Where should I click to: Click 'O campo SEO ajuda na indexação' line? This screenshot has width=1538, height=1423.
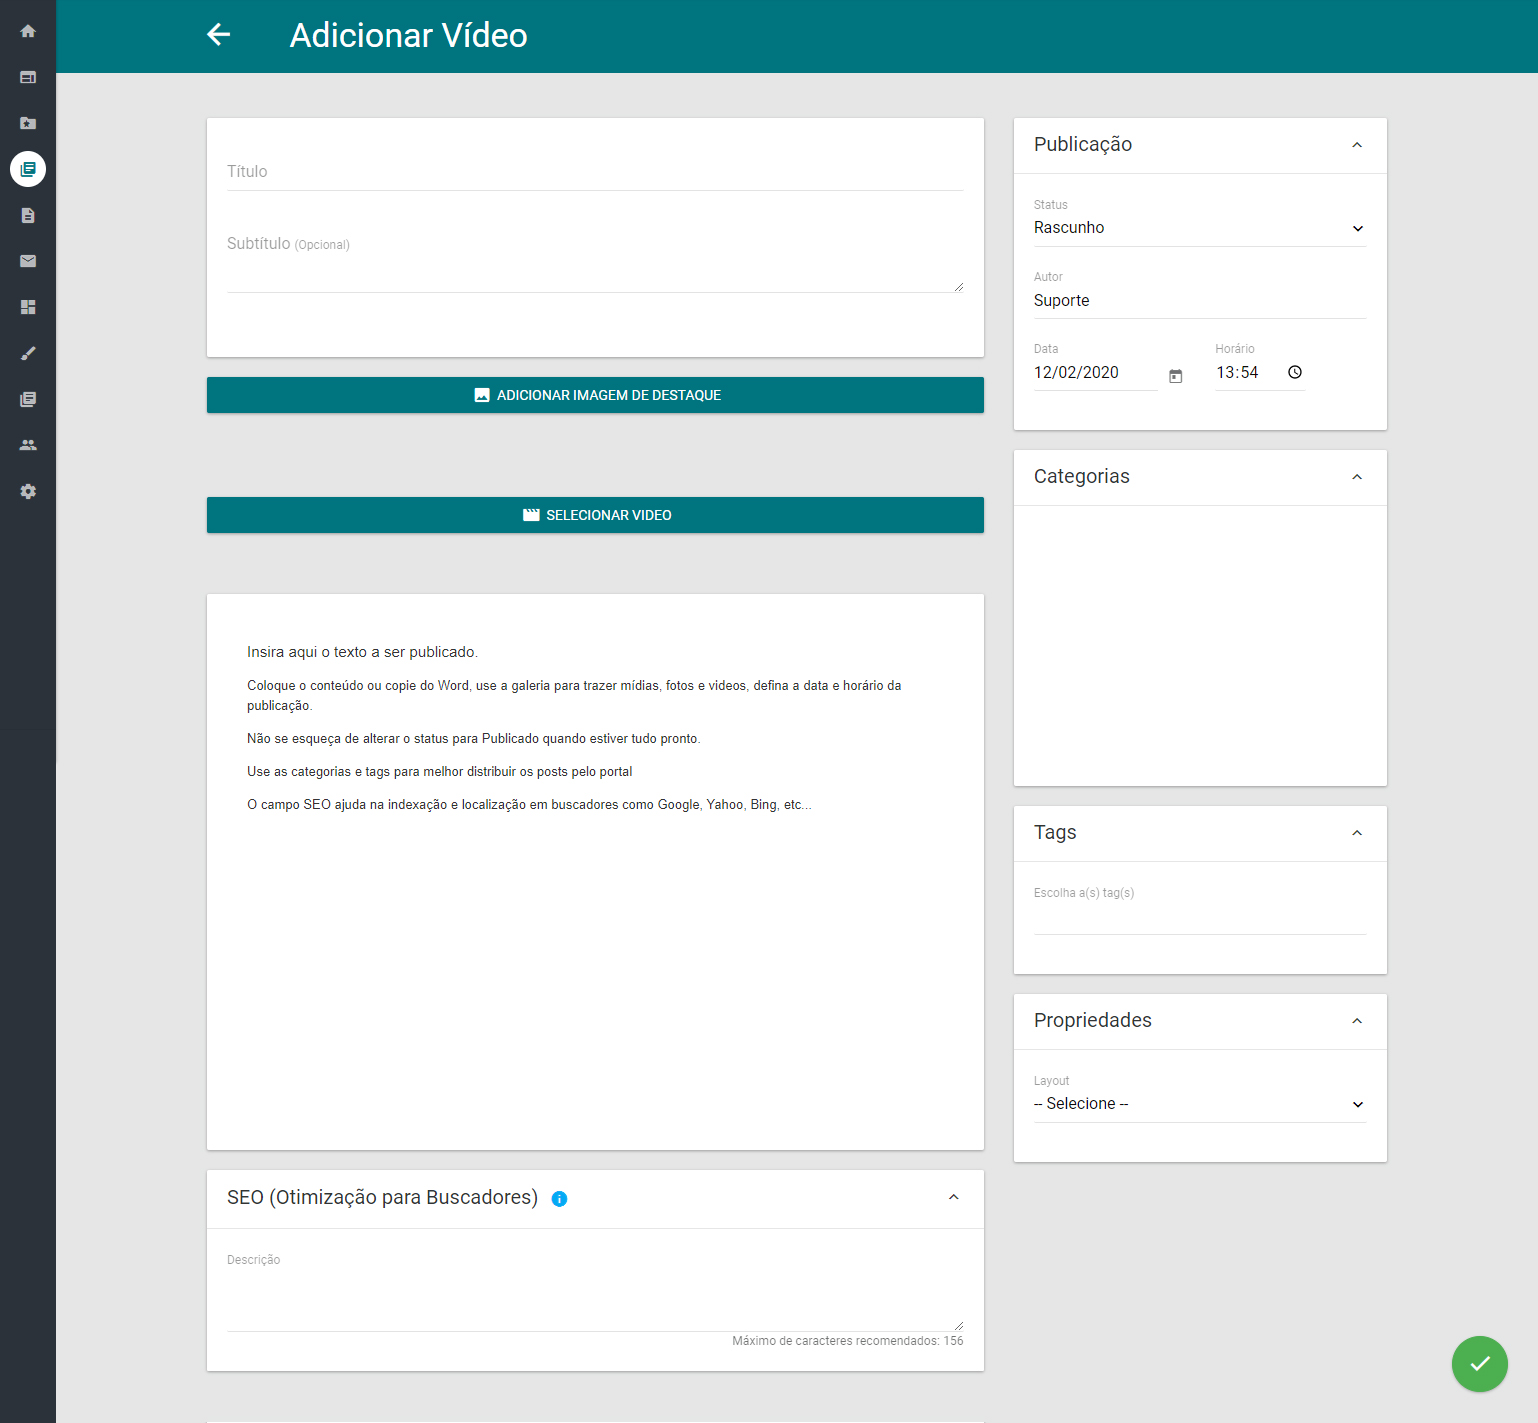[x=529, y=805]
